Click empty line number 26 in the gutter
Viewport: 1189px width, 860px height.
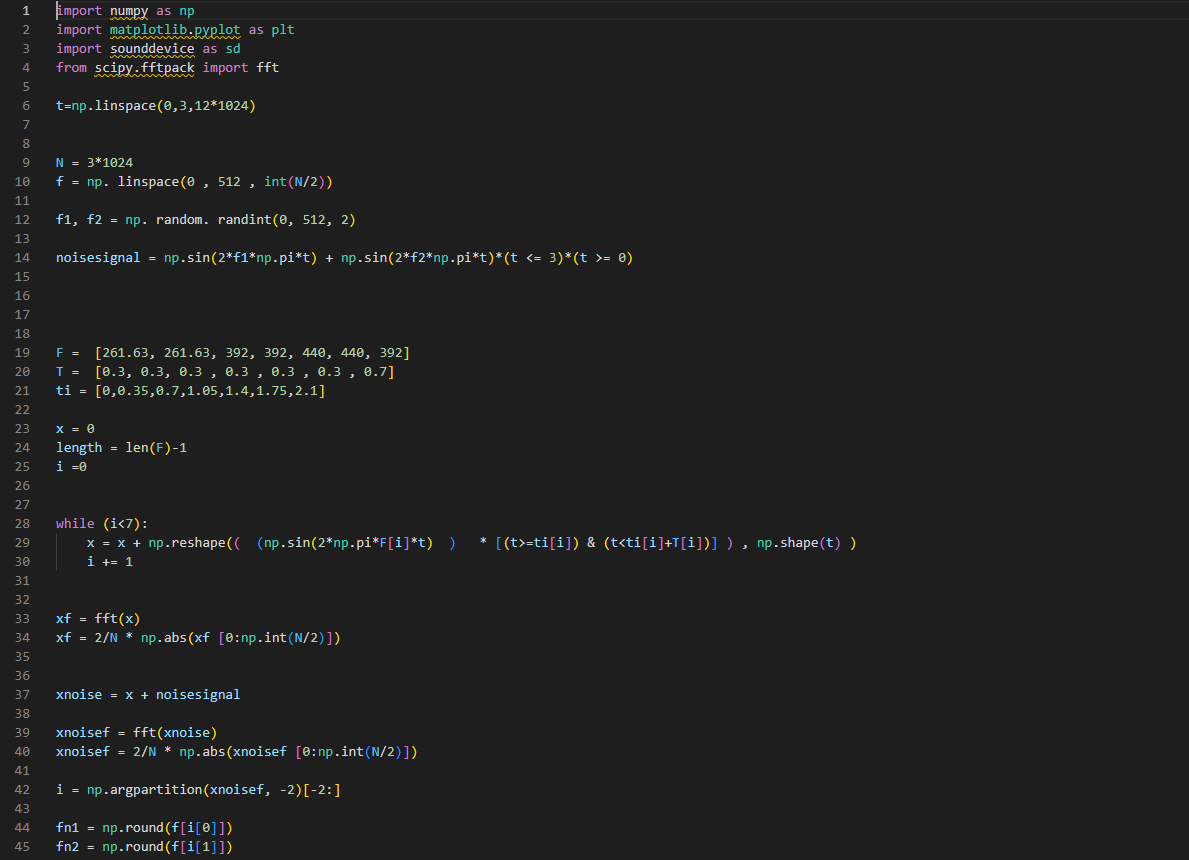(x=22, y=485)
